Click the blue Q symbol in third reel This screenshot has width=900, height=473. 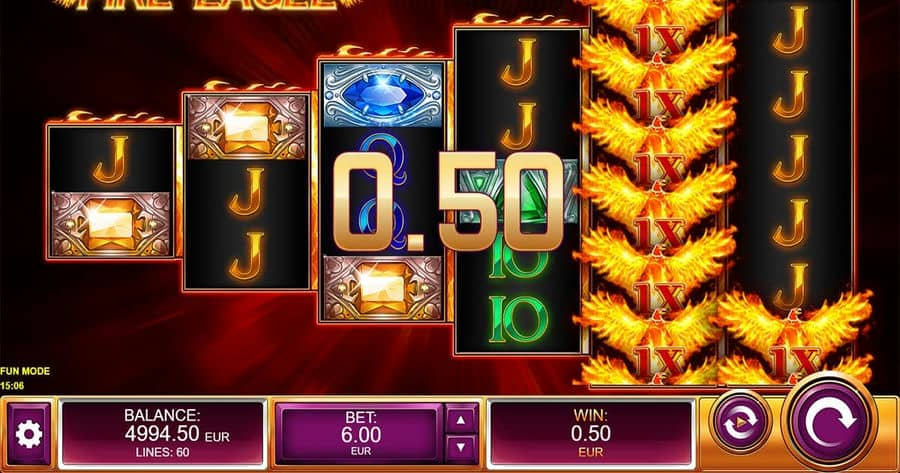point(383,159)
